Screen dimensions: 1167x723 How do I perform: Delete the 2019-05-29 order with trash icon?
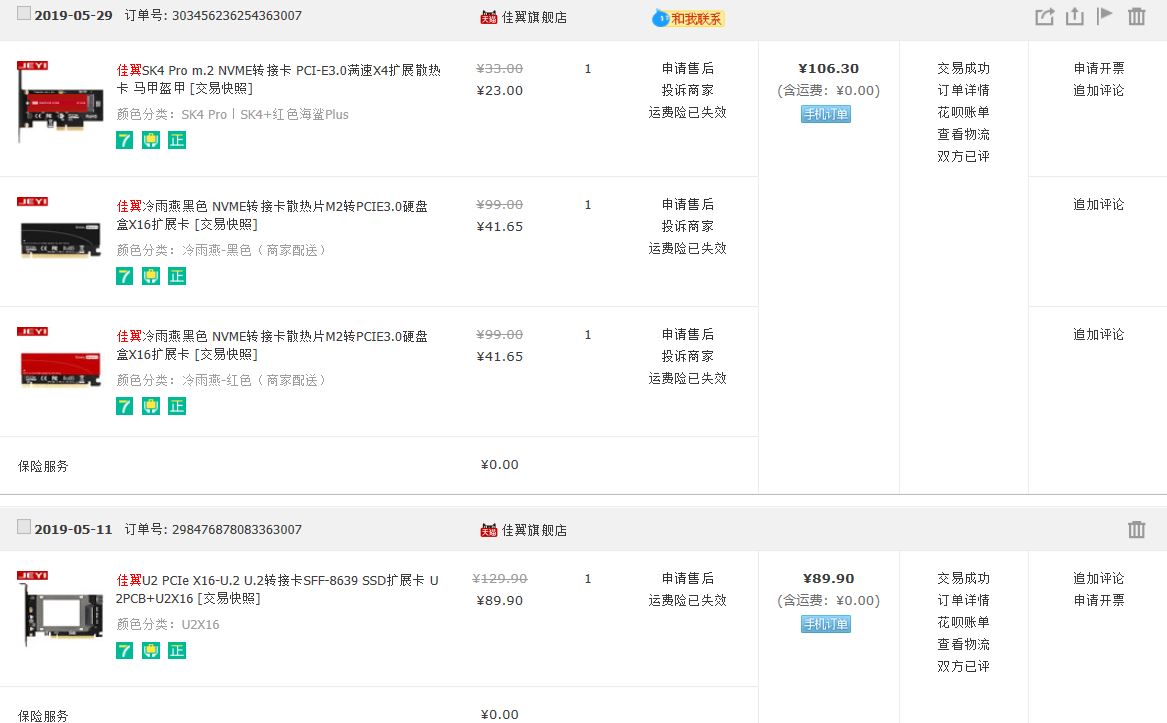pyautogui.click(x=1136, y=16)
